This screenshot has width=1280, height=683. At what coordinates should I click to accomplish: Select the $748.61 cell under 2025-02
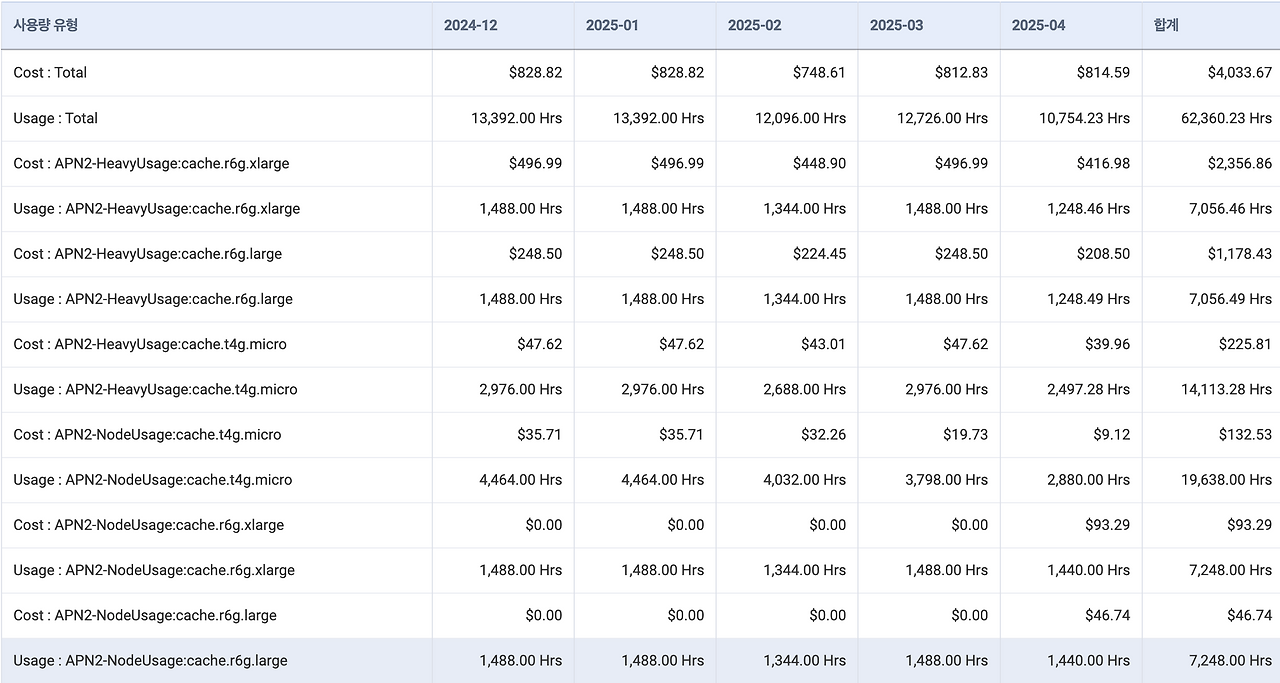(x=819, y=73)
